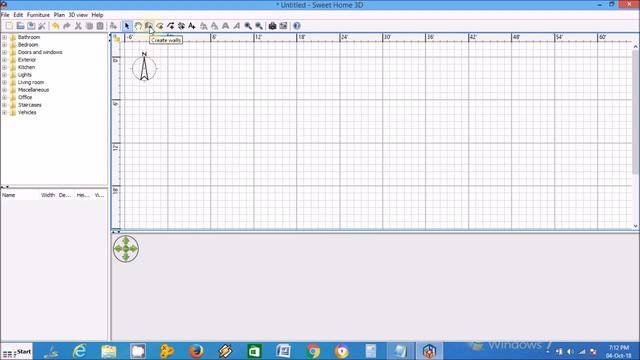
Task: Toggle Bold text style
Action: [225, 26]
